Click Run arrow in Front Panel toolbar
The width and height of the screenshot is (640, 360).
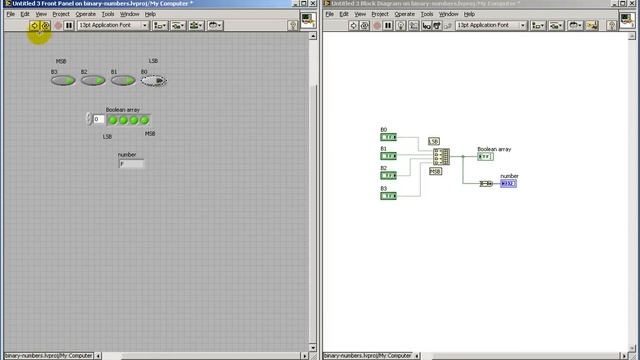click(34, 25)
